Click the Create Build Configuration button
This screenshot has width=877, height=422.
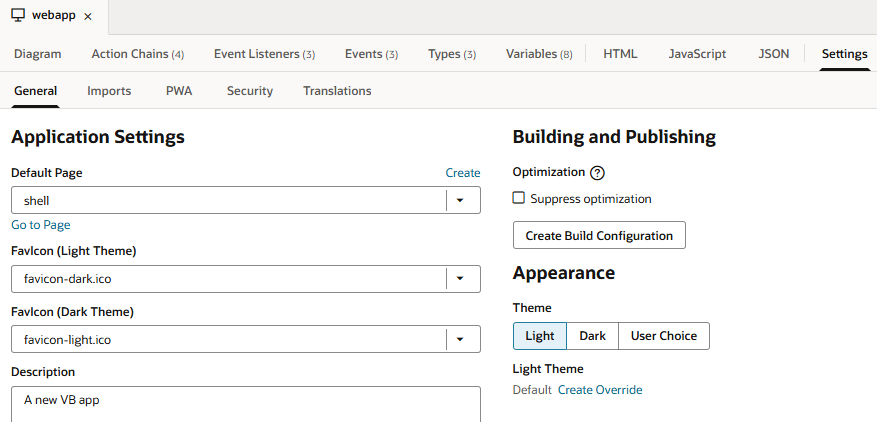point(599,236)
